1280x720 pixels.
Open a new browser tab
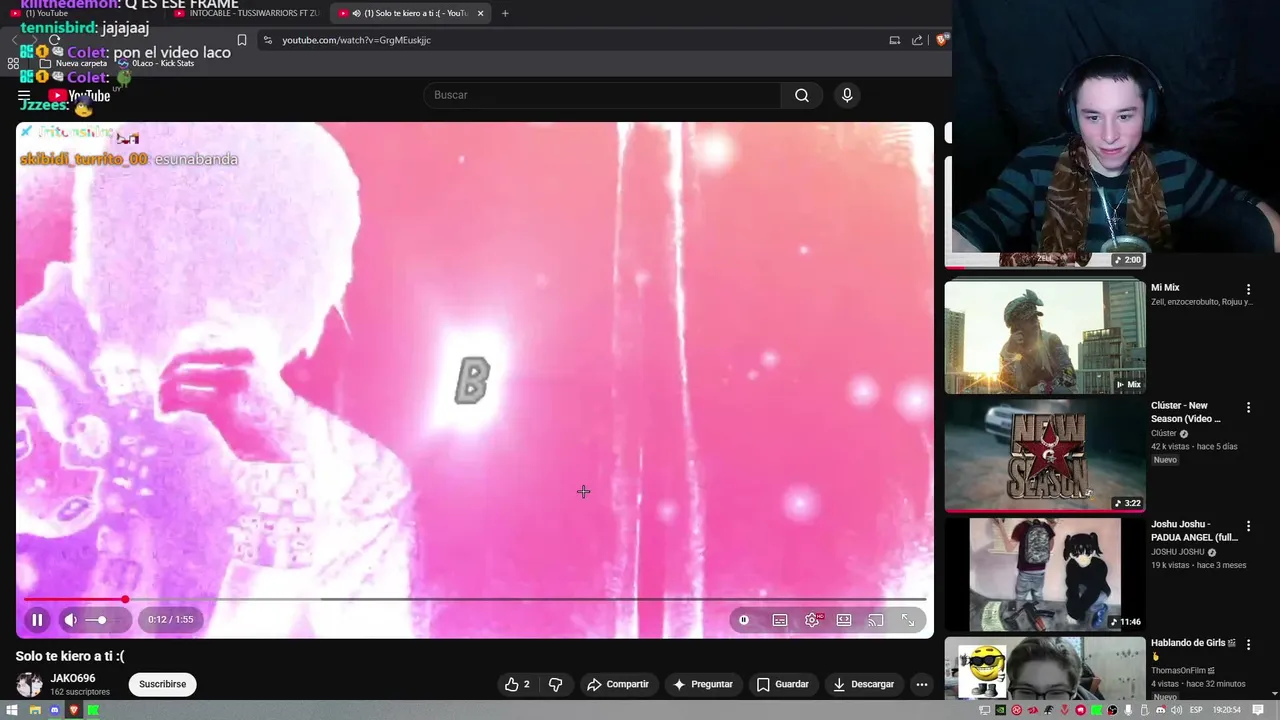505,13
